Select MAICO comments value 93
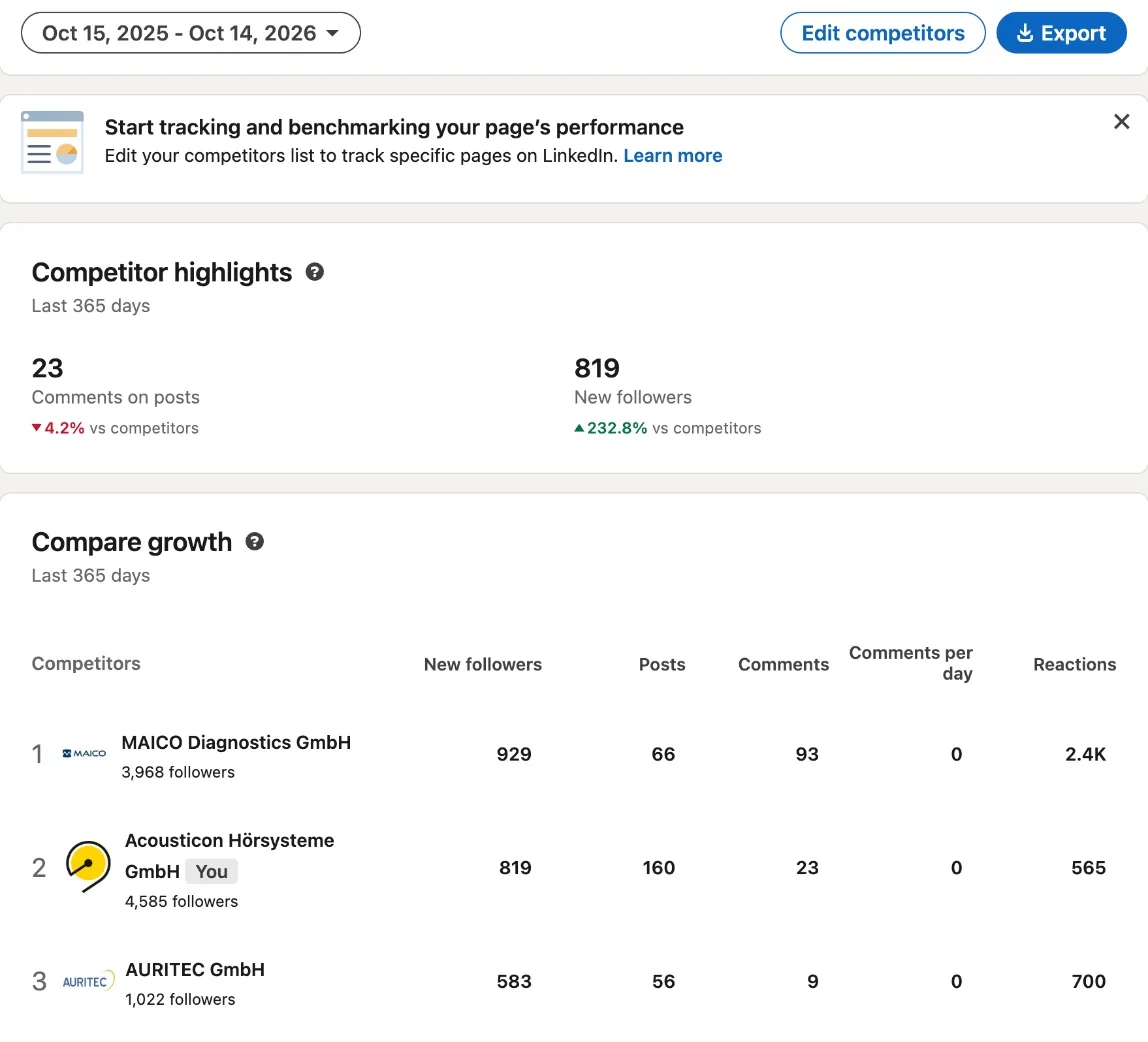The height and width of the screenshot is (1042, 1148). (807, 754)
